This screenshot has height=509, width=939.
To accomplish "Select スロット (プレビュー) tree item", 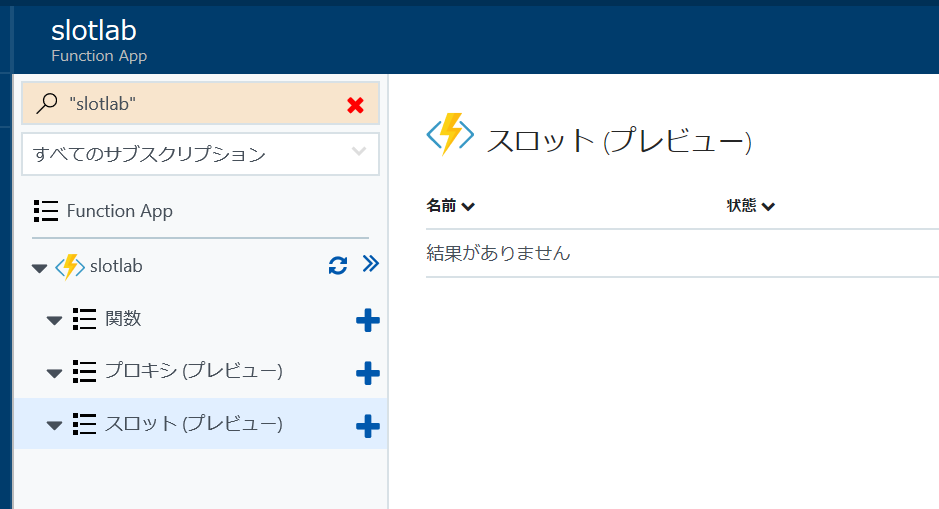I will tap(193, 424).
